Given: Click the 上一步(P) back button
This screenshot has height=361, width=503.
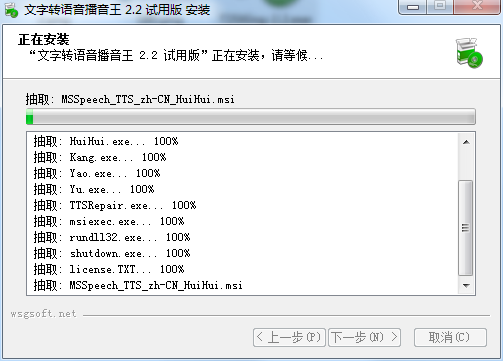Looking at the screenshot, I should (x=289, y=337).
